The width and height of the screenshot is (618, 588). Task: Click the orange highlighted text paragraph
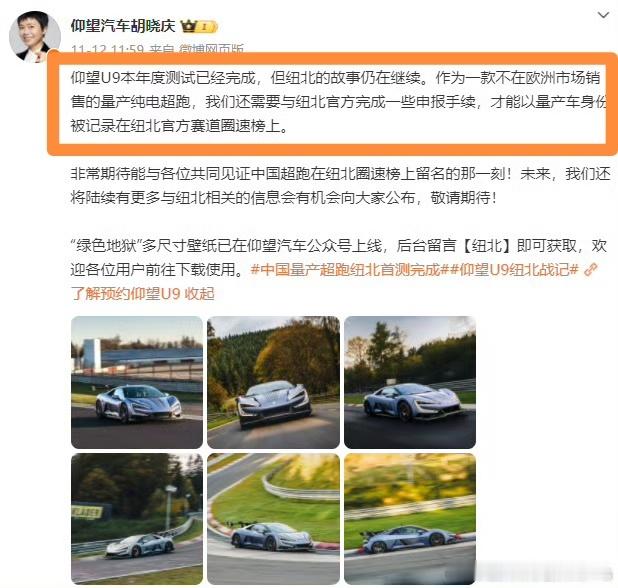click(x=338, y=102)
